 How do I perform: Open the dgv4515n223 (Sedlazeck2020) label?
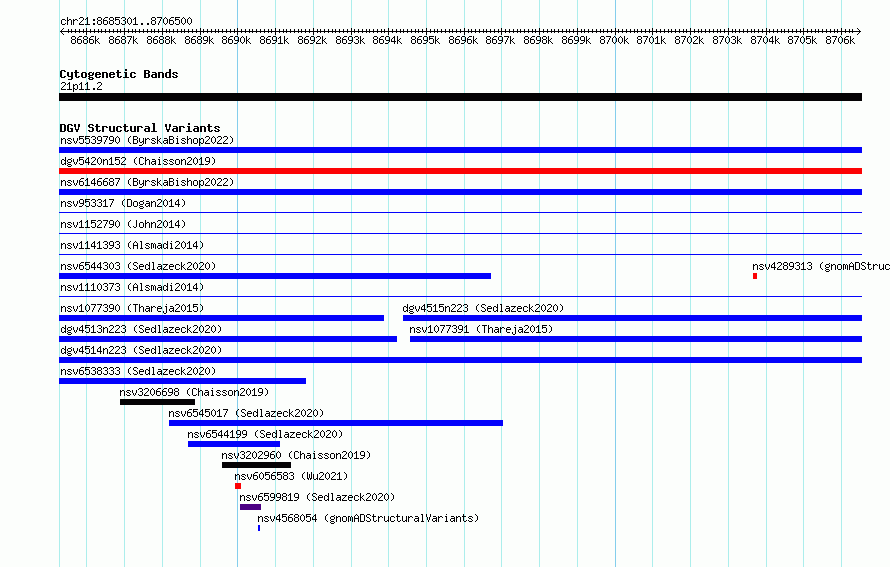[x=483, y=308]
